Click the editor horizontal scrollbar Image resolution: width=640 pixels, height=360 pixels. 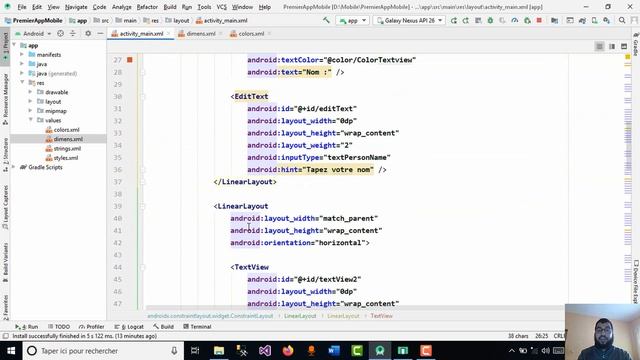(355, 308)
